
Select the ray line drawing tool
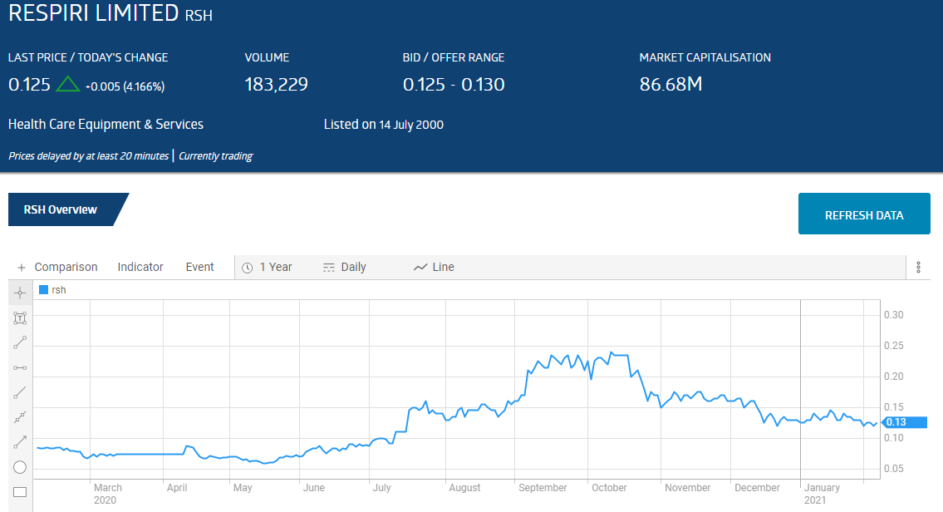(x=20, y=393)
